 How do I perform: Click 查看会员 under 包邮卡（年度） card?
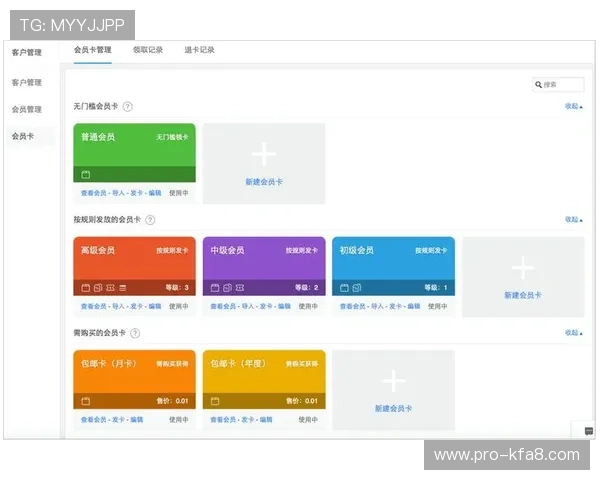pos(223,420)
